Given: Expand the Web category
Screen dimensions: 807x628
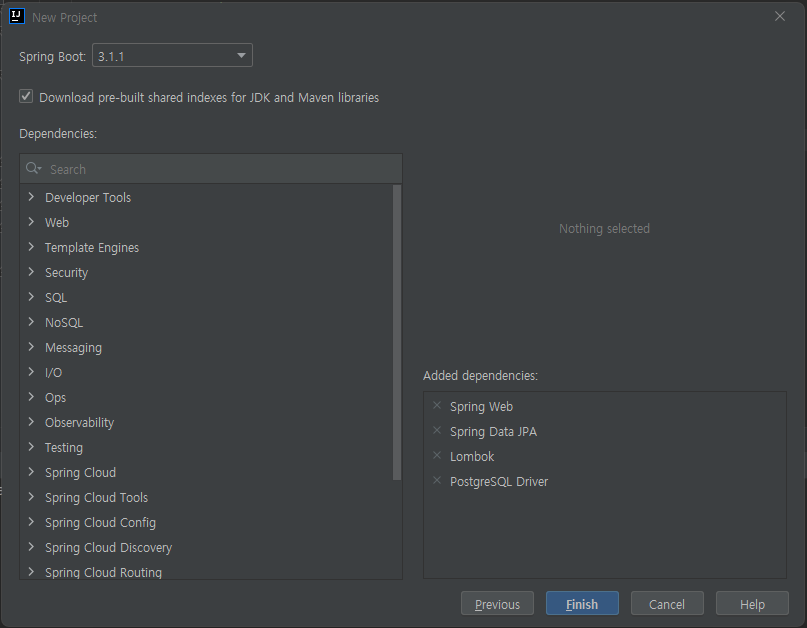Looking at the screenshot, I should (x=31, y=222).
